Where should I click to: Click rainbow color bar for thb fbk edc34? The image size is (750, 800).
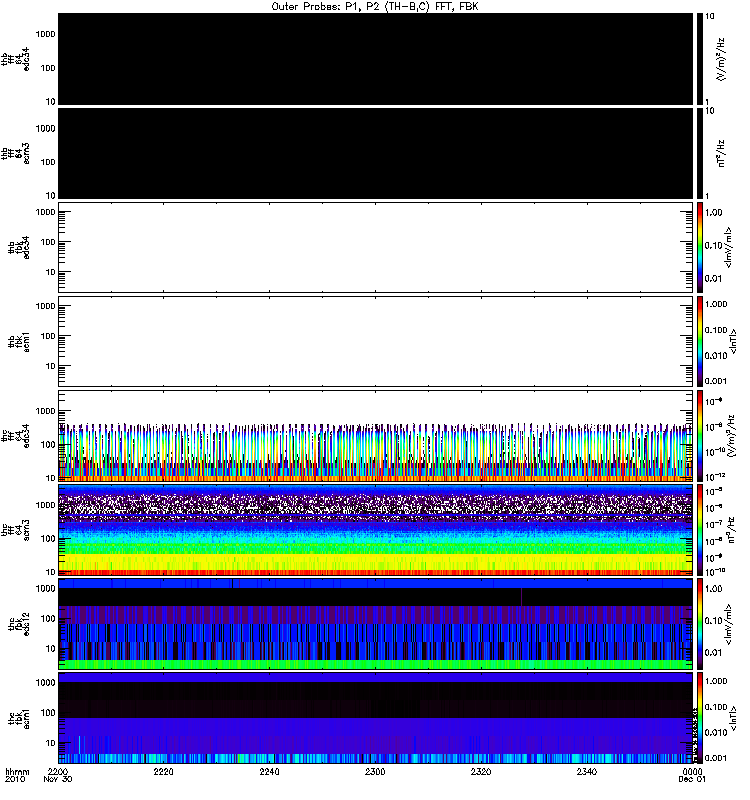click(699, 247)
